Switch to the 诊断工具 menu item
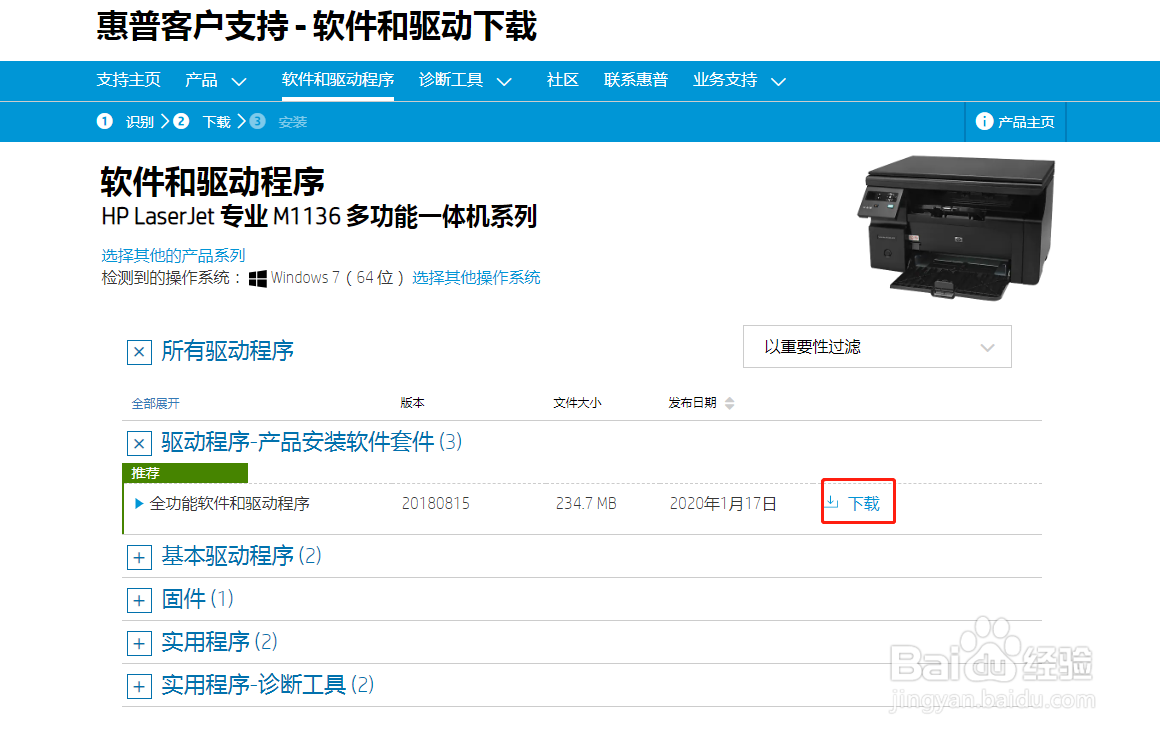This screenshot has width=1160, height=740. (x=450, y=80)
